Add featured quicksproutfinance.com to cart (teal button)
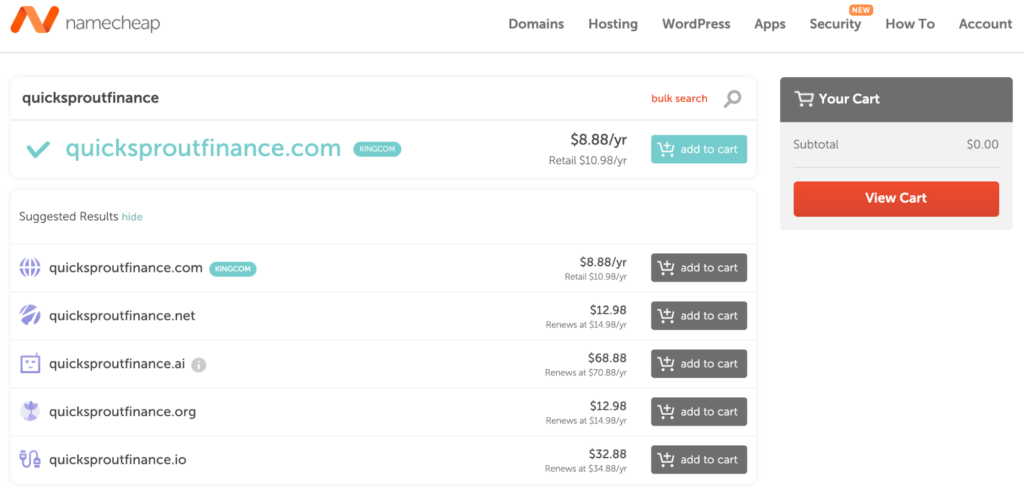The height and width of the screenshot is (490, 1024). coord(699,149)
